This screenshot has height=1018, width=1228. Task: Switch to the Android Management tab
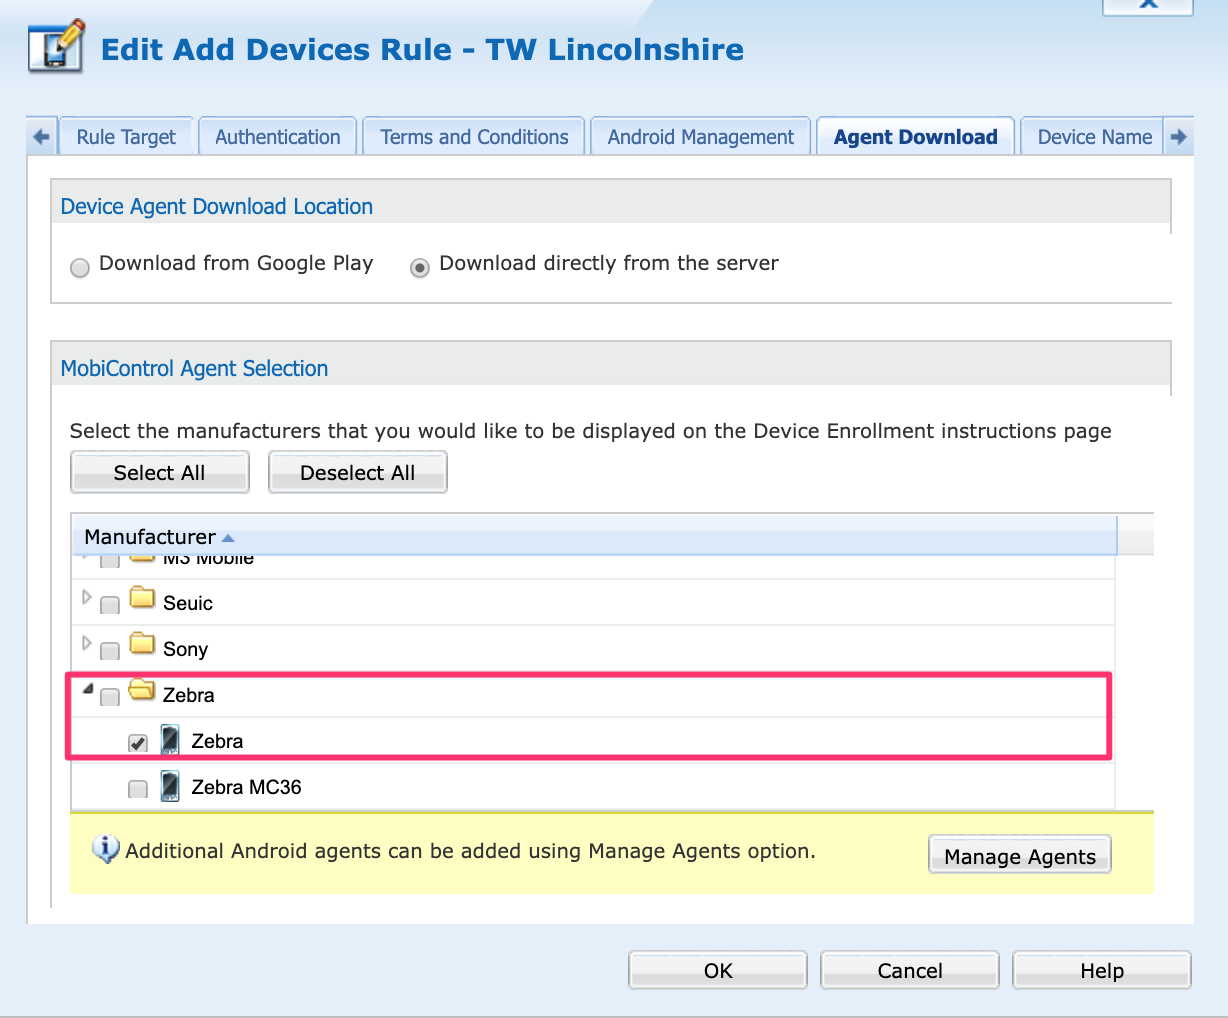point(700,137)
